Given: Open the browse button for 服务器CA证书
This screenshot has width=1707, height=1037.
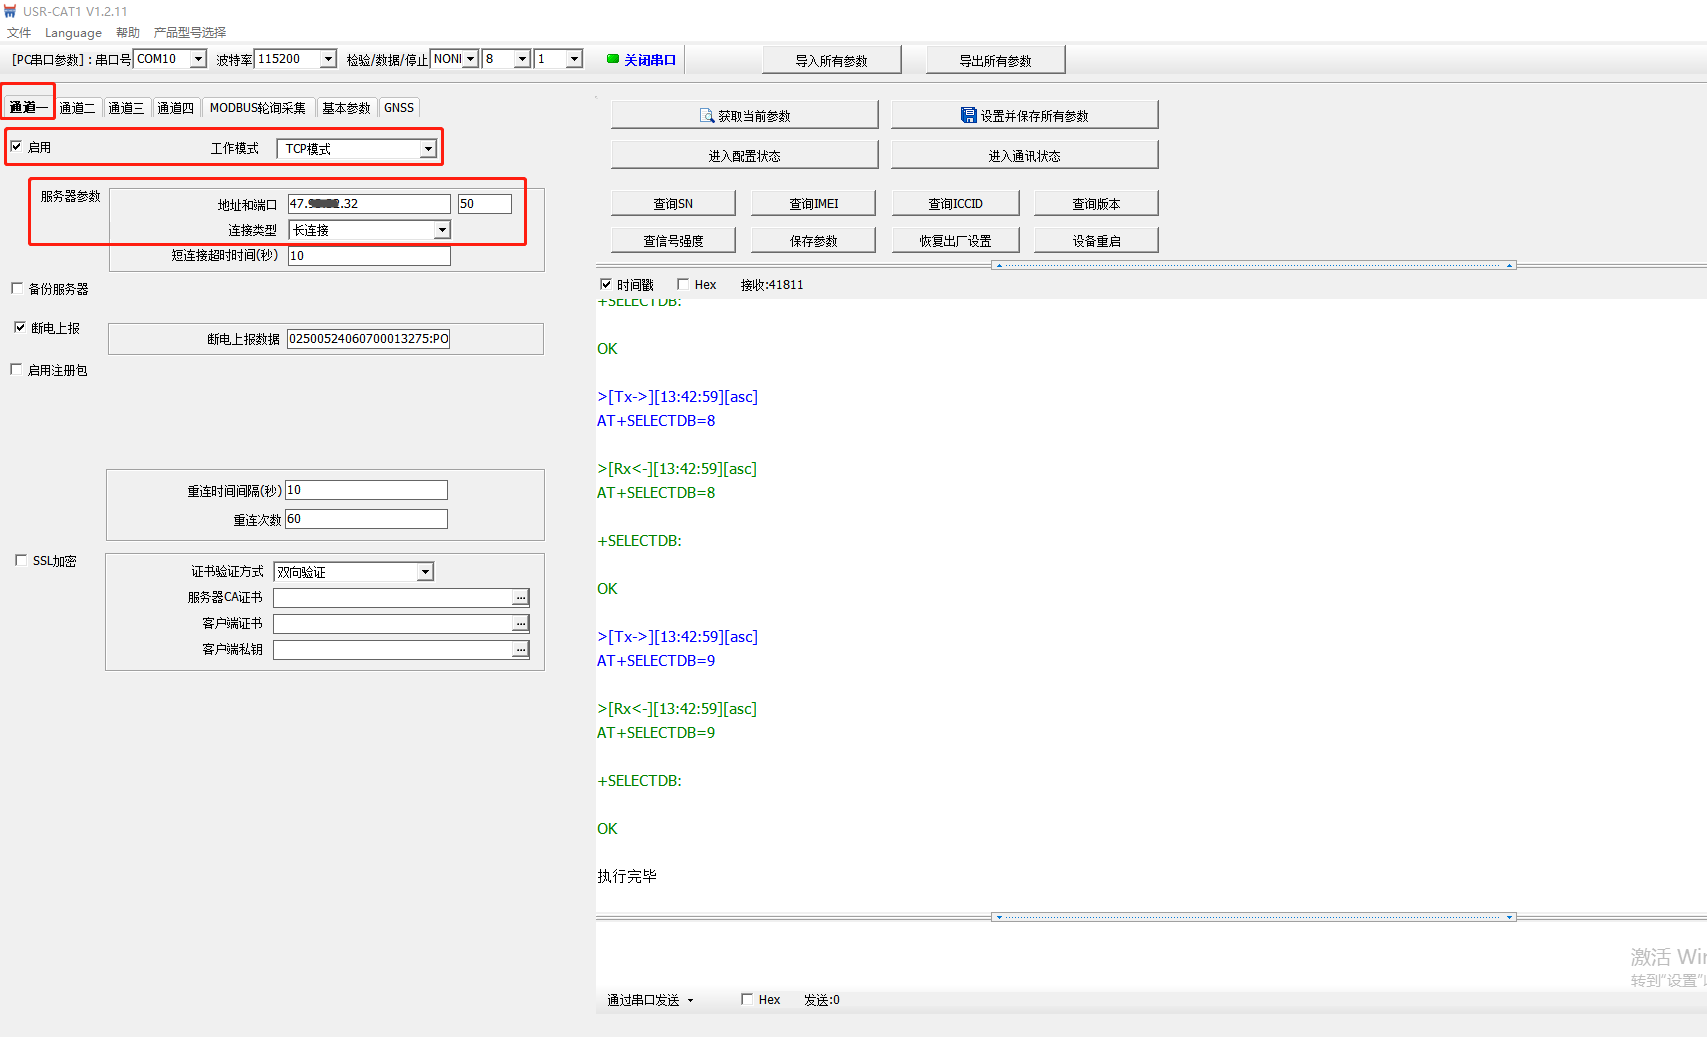Looking at the screenshot, I should [520, 598].
